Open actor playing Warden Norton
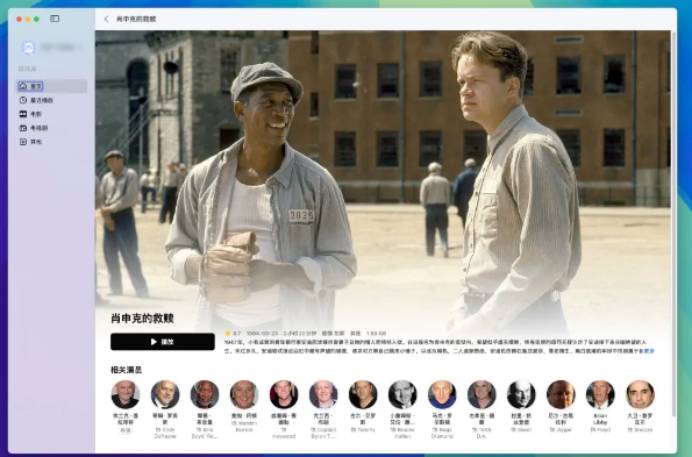692x457 pixels. point(244,394)
